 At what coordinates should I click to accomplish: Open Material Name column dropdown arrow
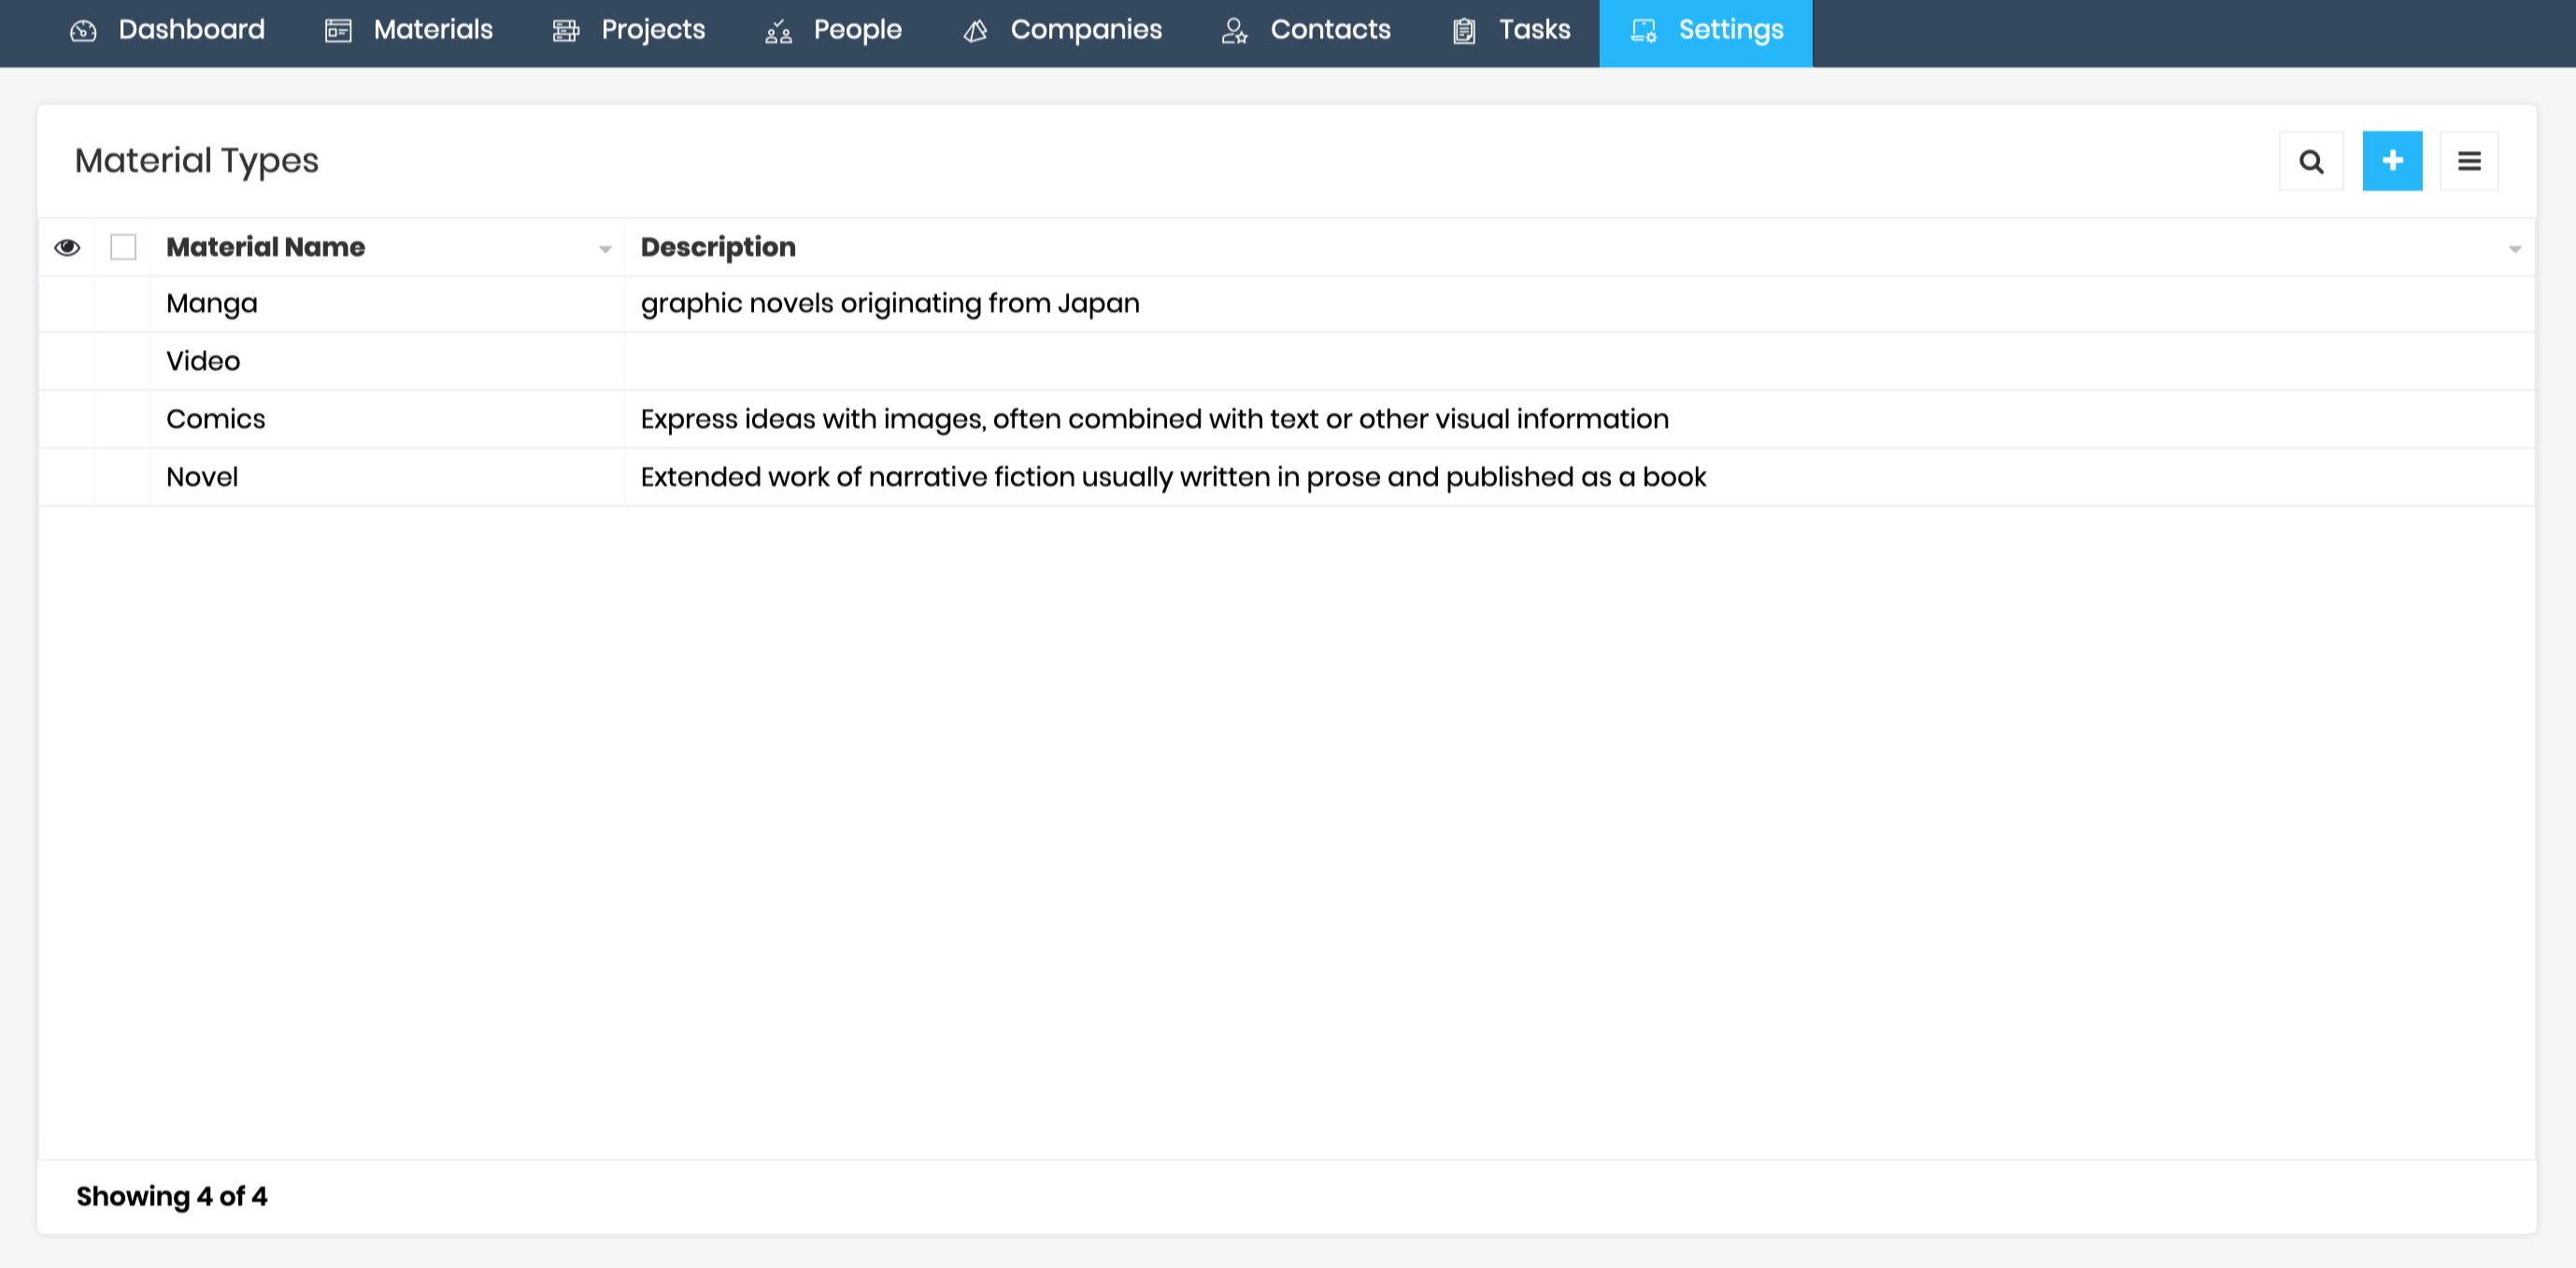pyautogui.click(x=605, y=249)
